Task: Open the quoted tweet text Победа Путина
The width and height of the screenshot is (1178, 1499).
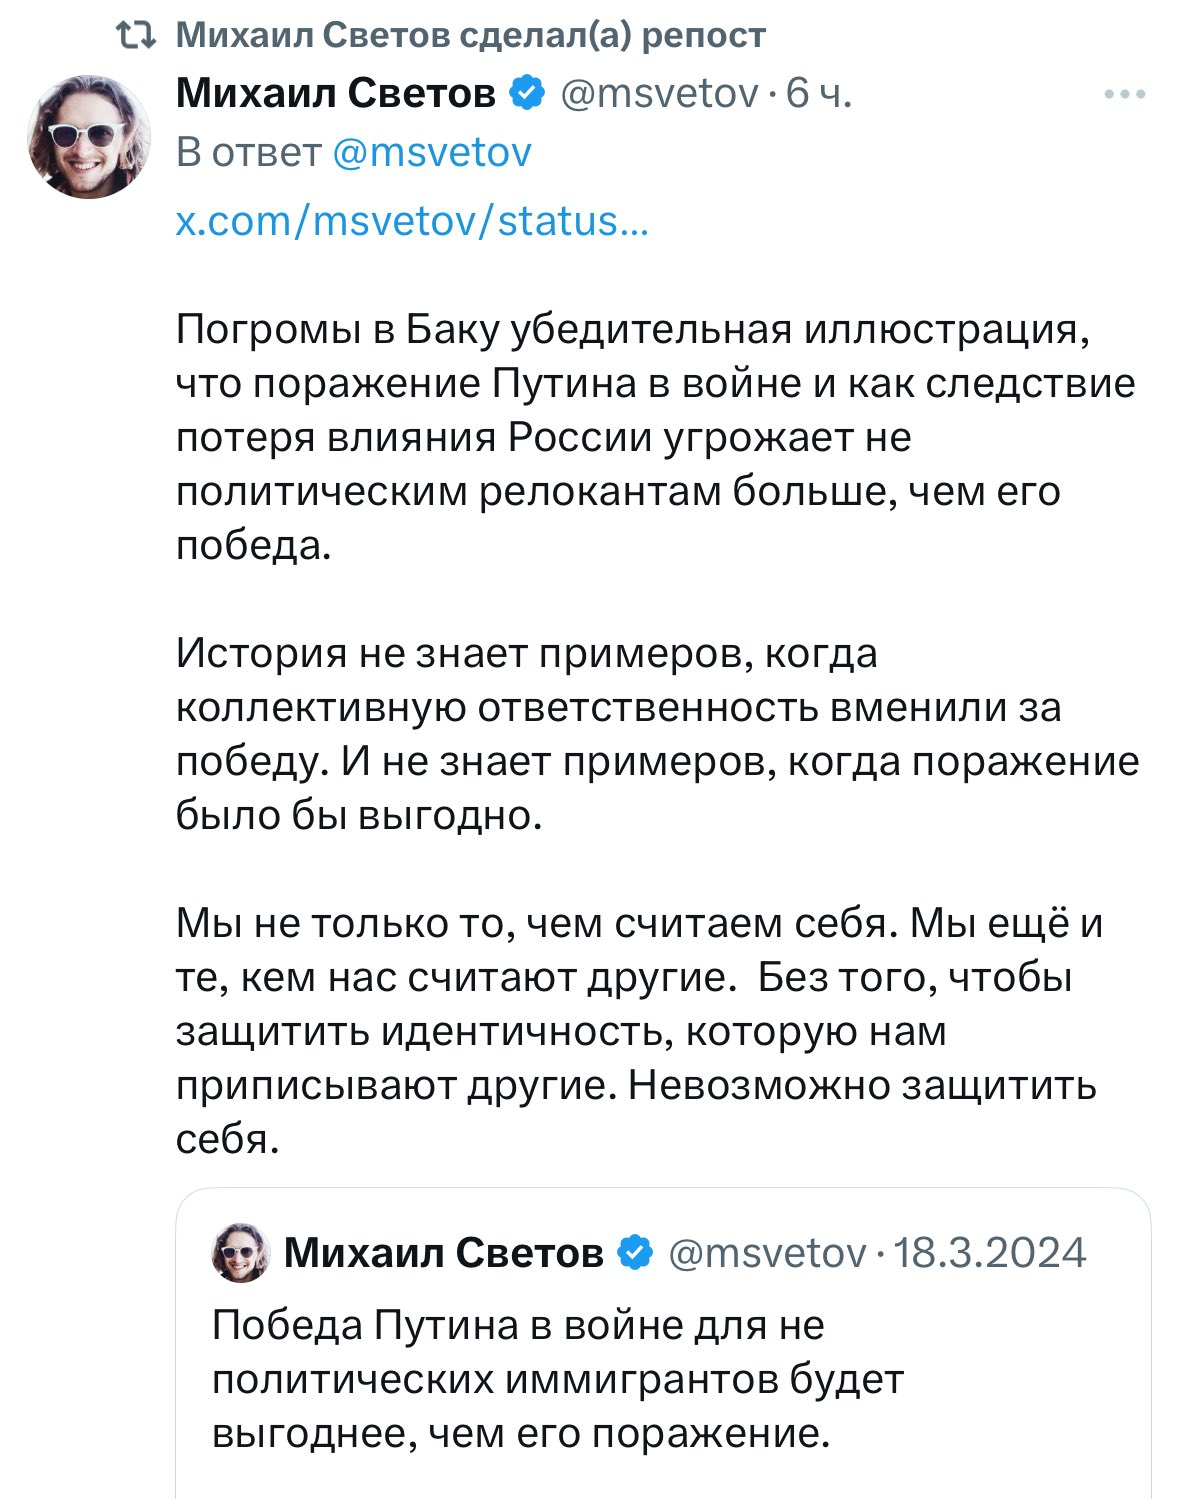Action: (557, 1379)
